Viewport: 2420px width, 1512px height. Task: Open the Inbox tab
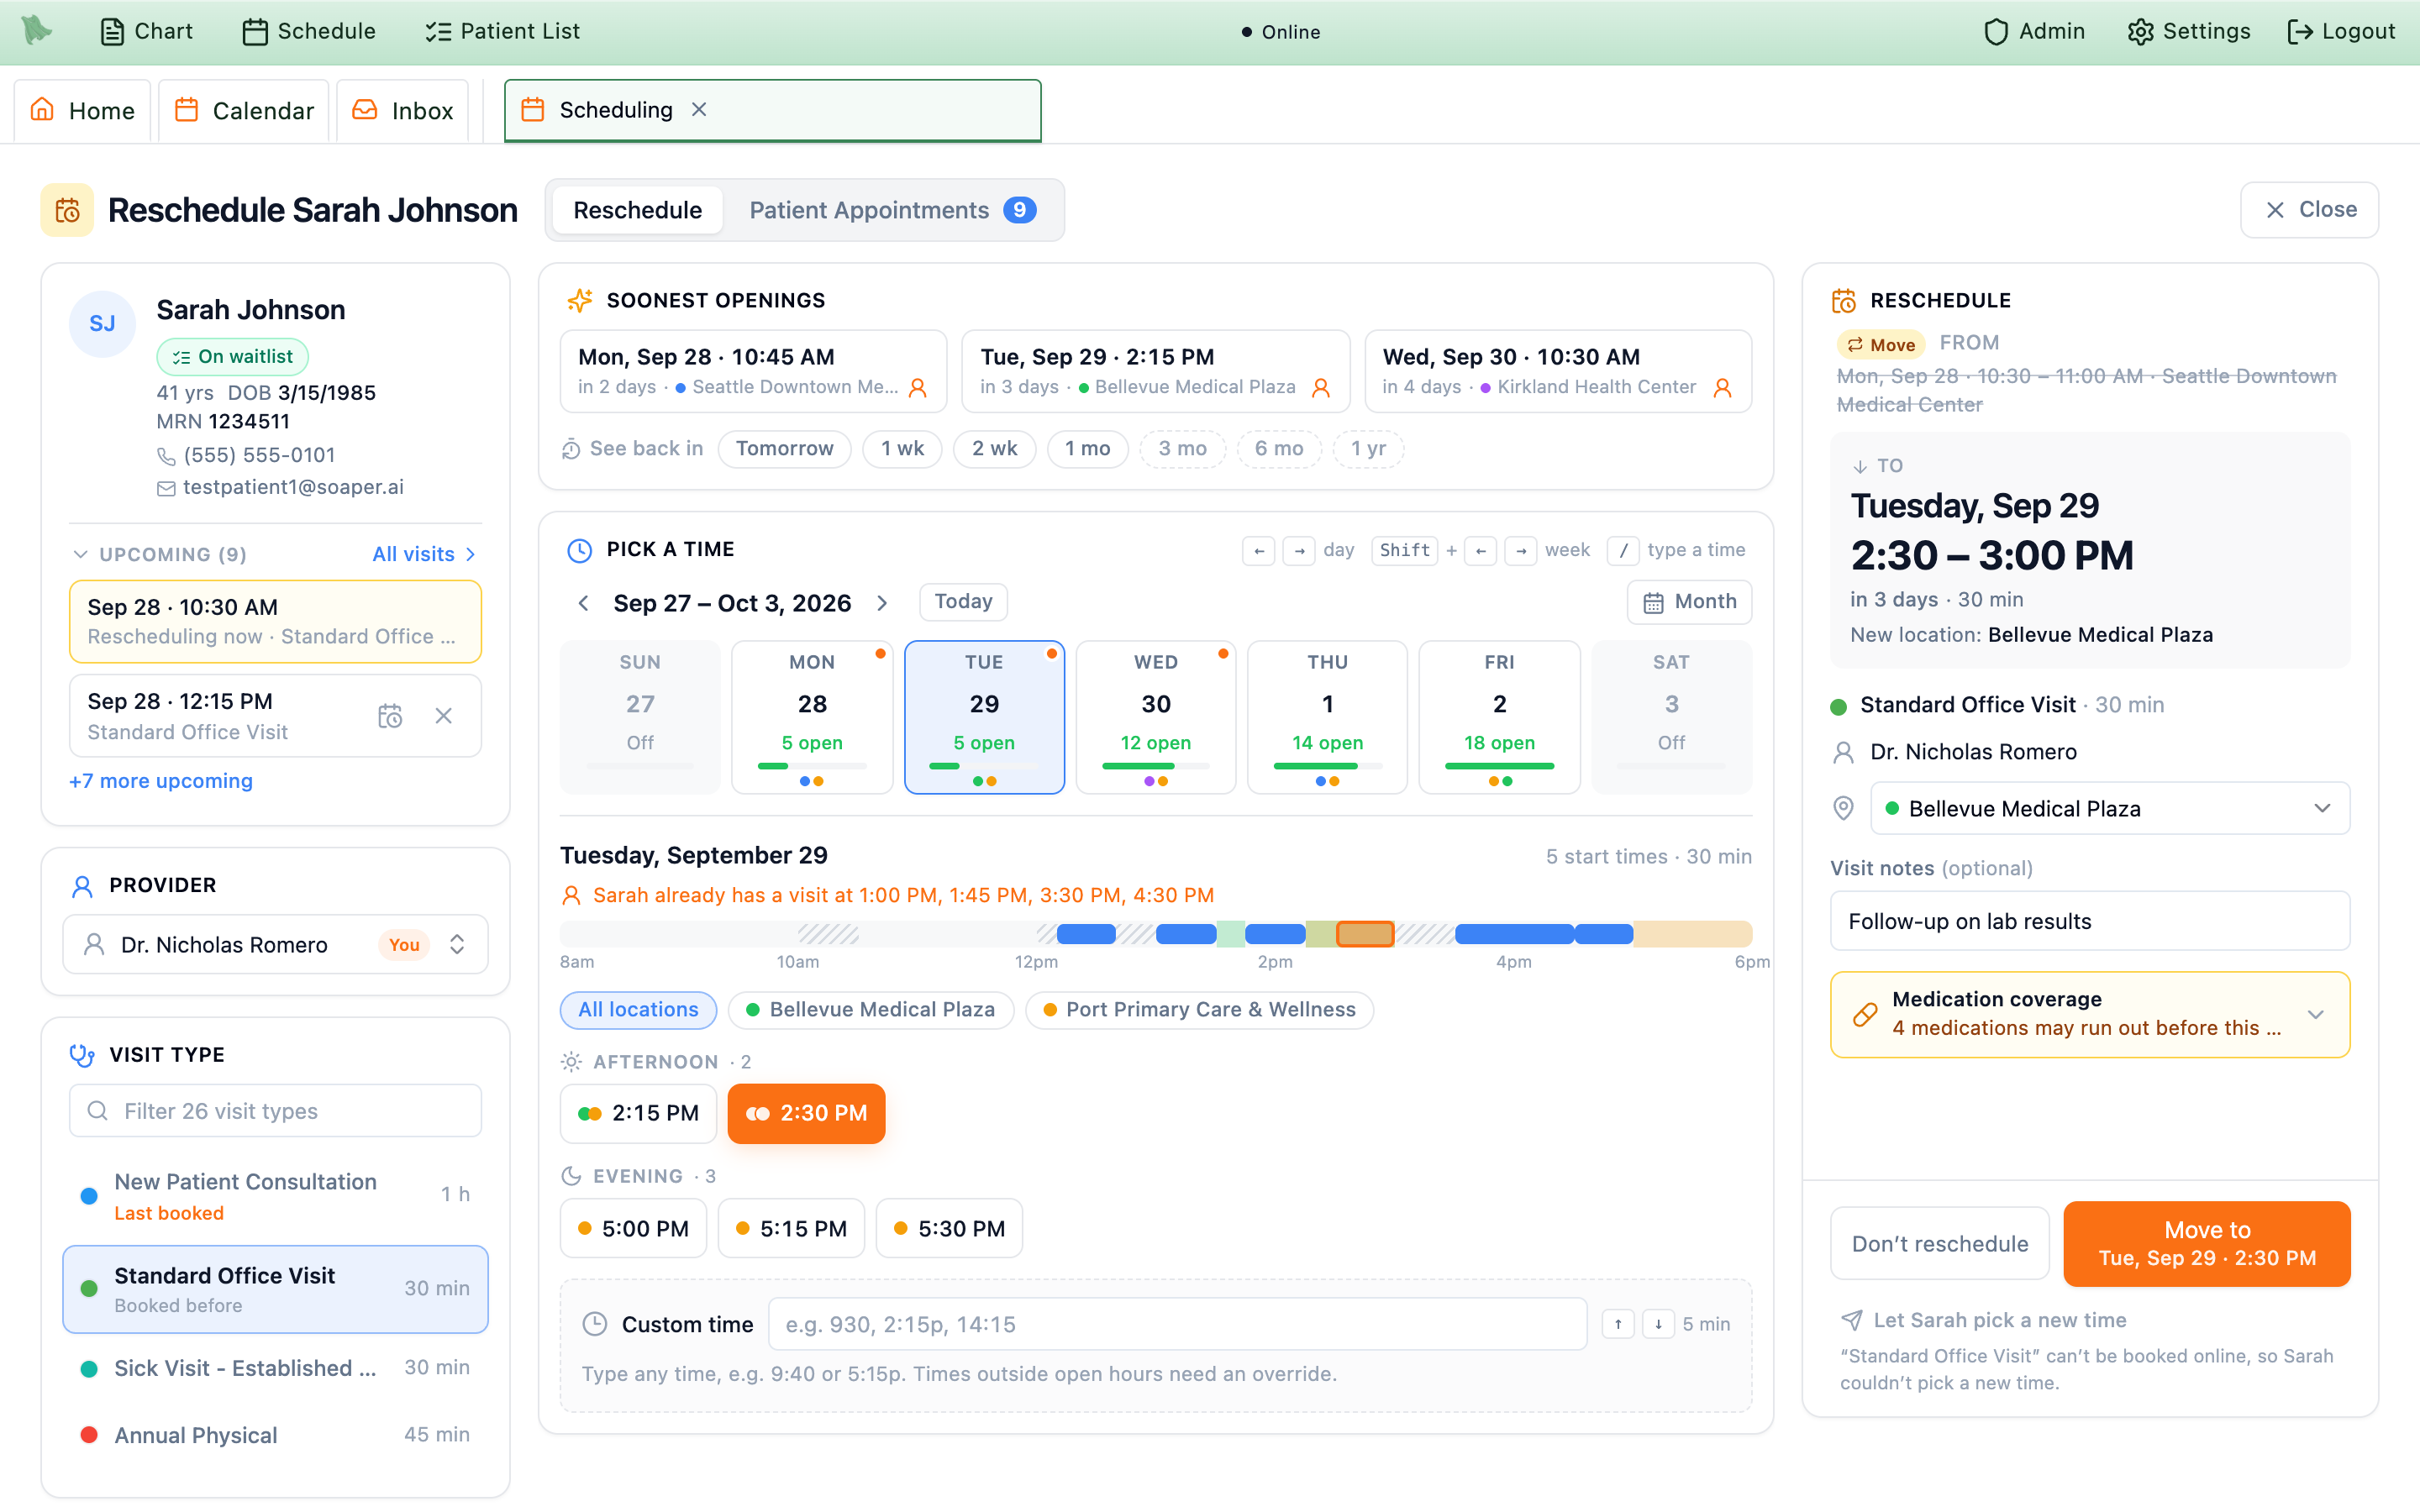[402, 110]
